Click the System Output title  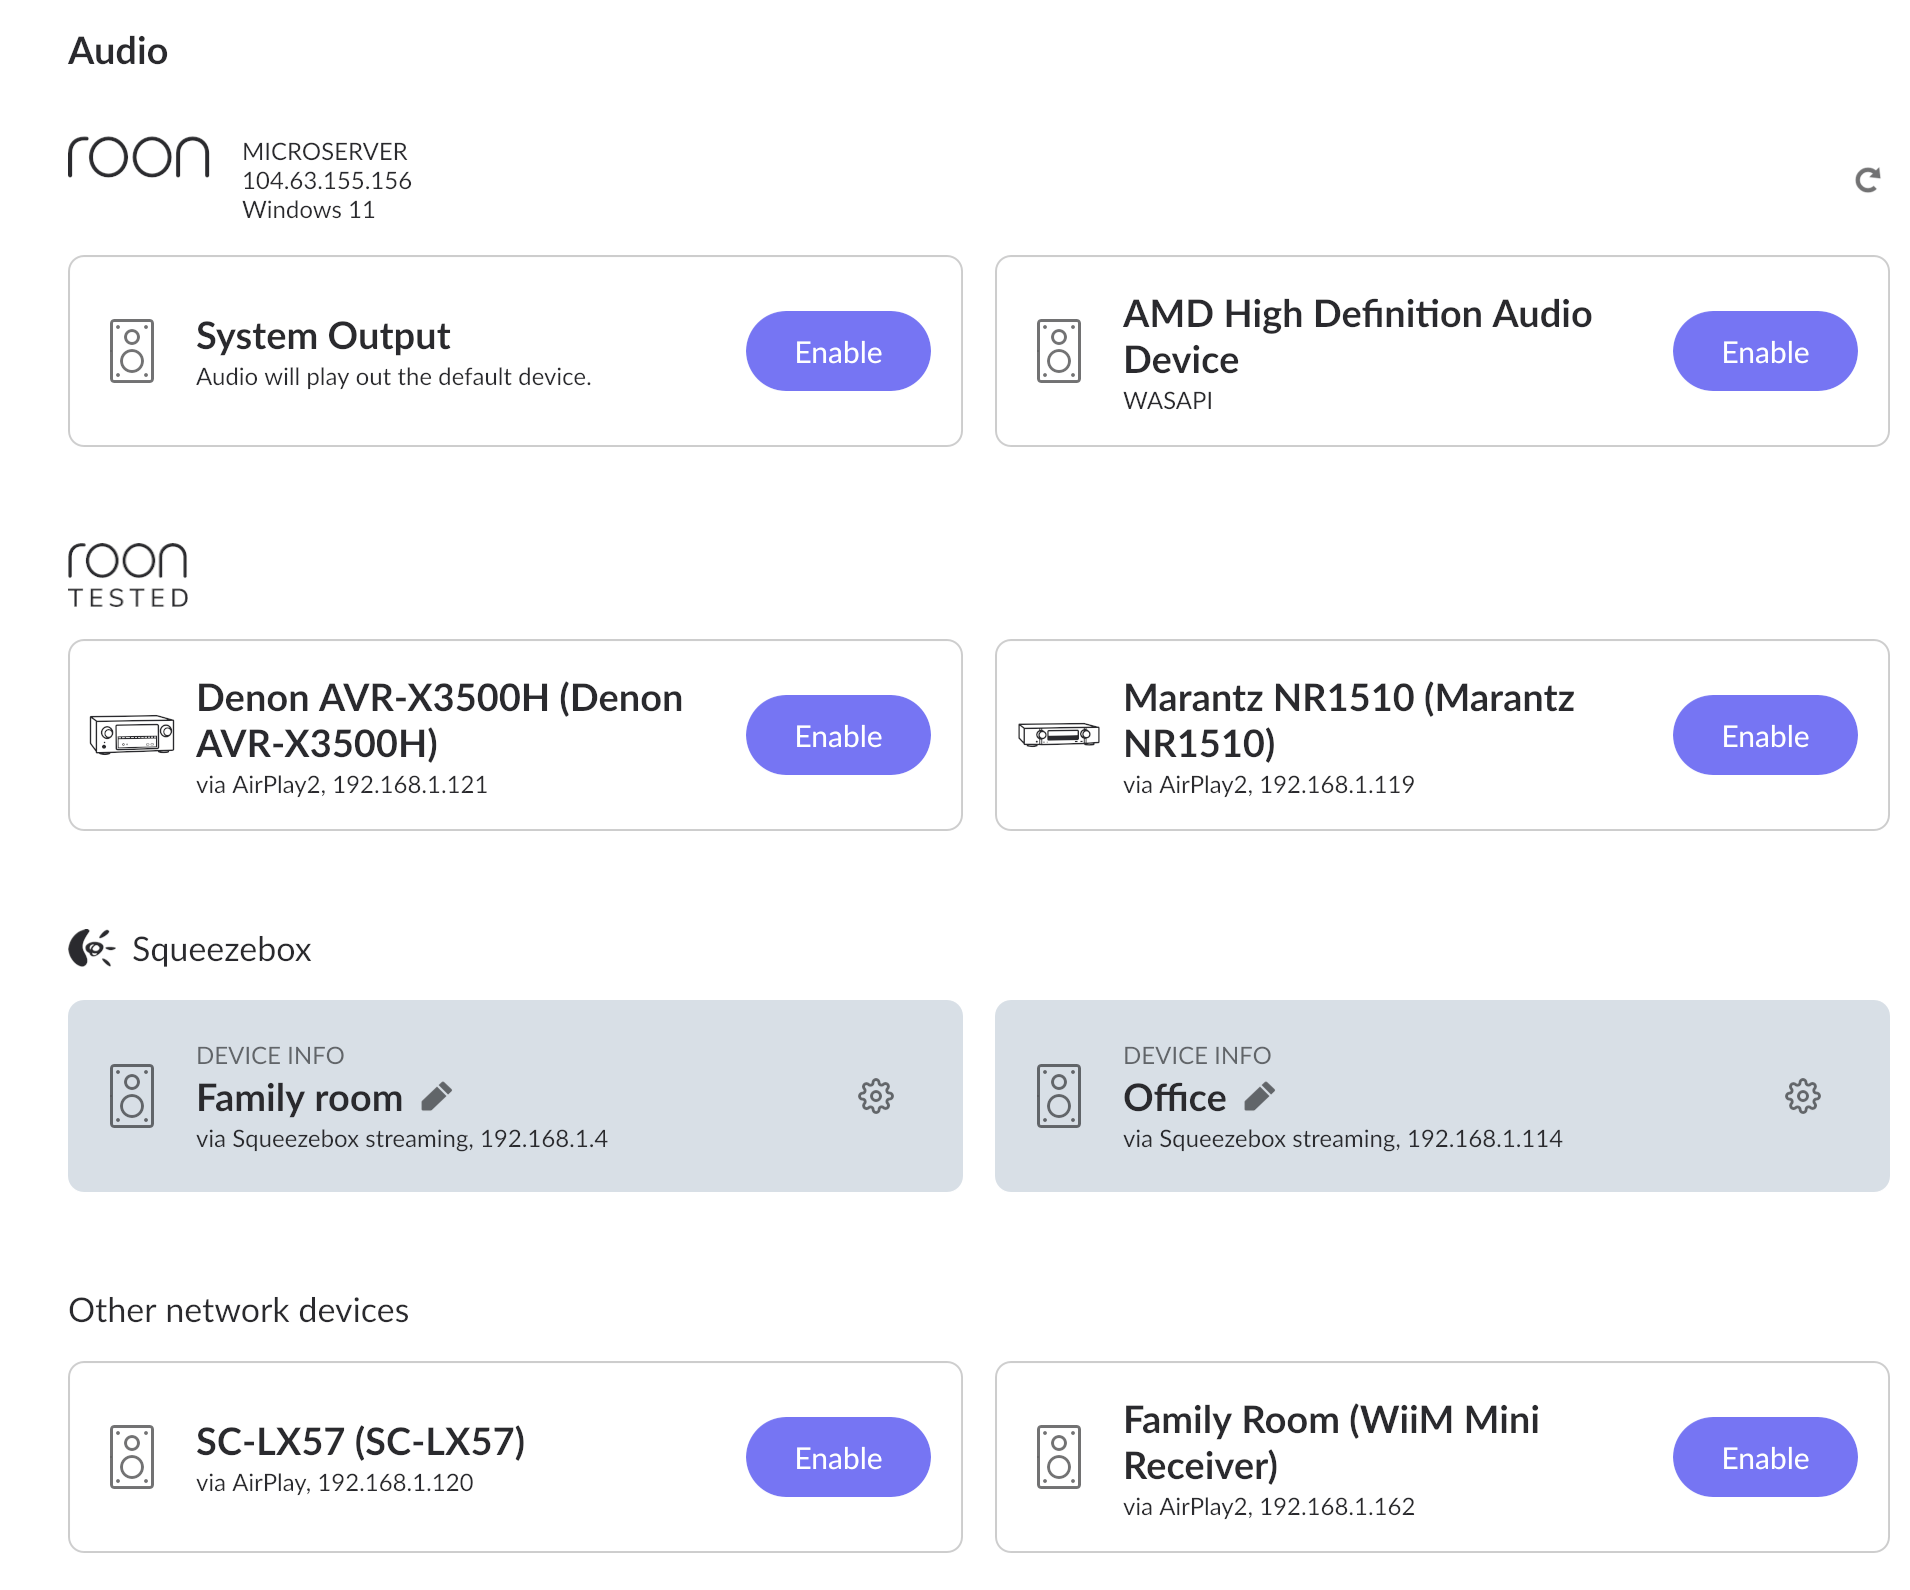click(x=323, y=336)
